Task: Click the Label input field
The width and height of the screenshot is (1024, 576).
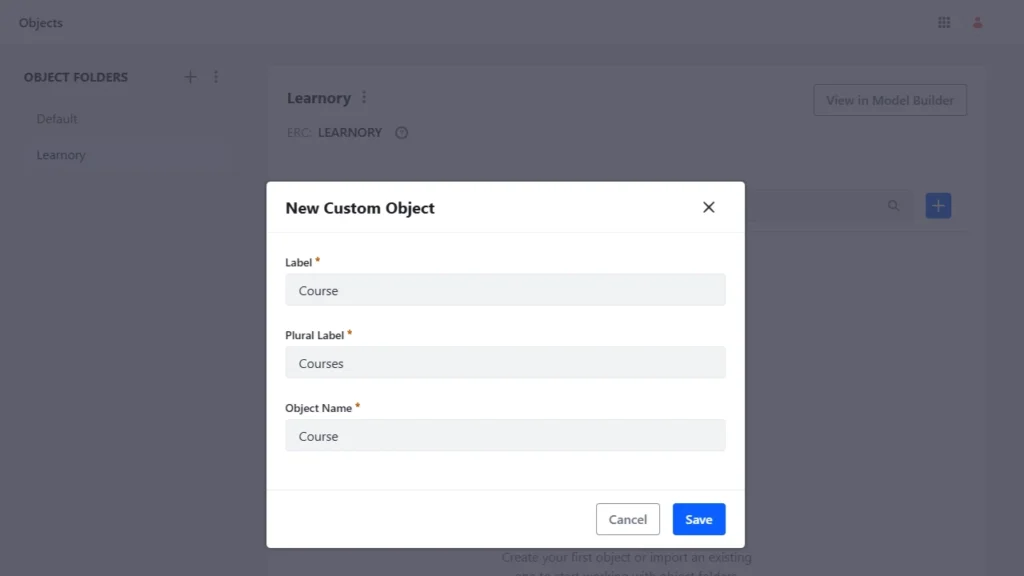Action: (505, 290)
